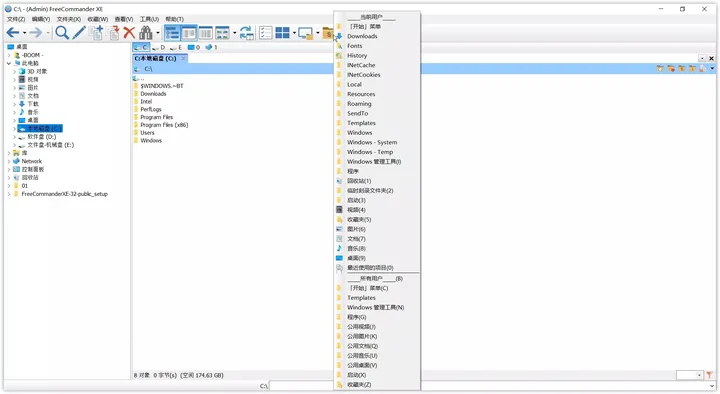Toggle the thumbnails view mode button
The width and height of the screenshot is (720, 394).
pos(222,33)
